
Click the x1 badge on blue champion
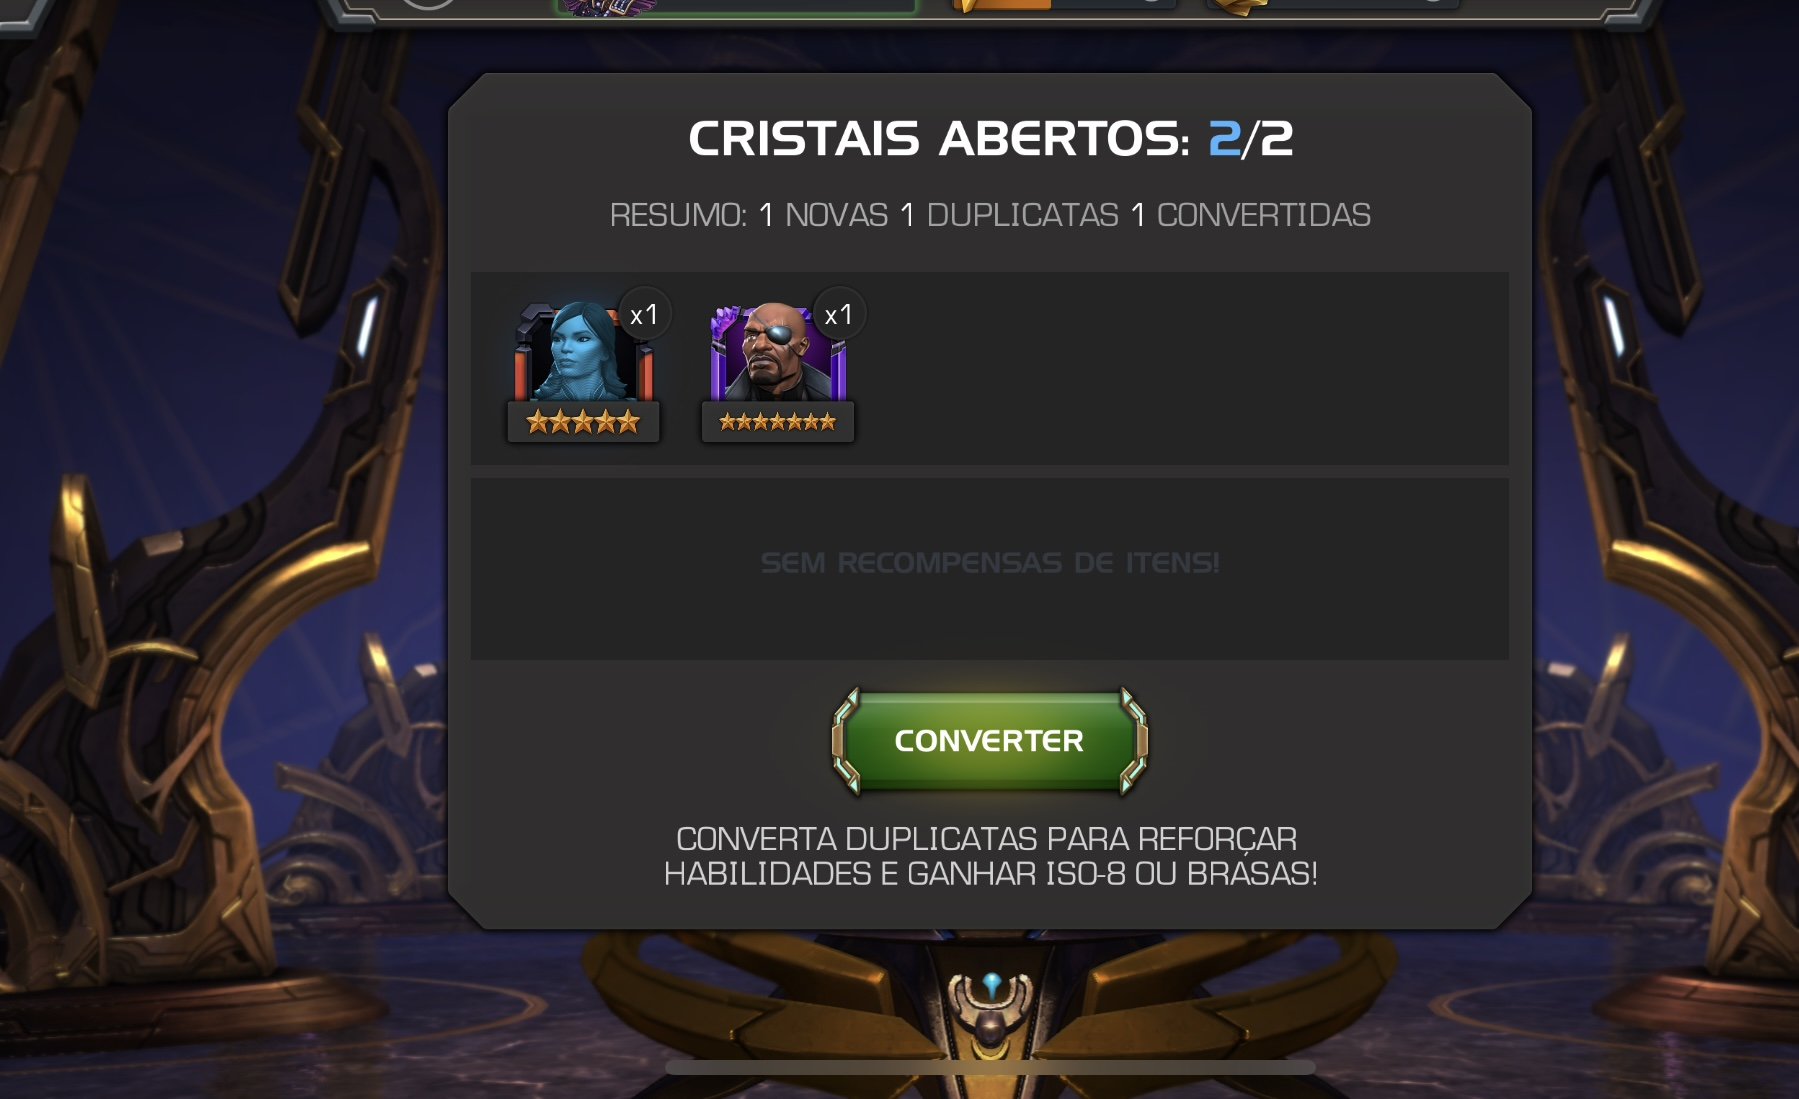644,315
